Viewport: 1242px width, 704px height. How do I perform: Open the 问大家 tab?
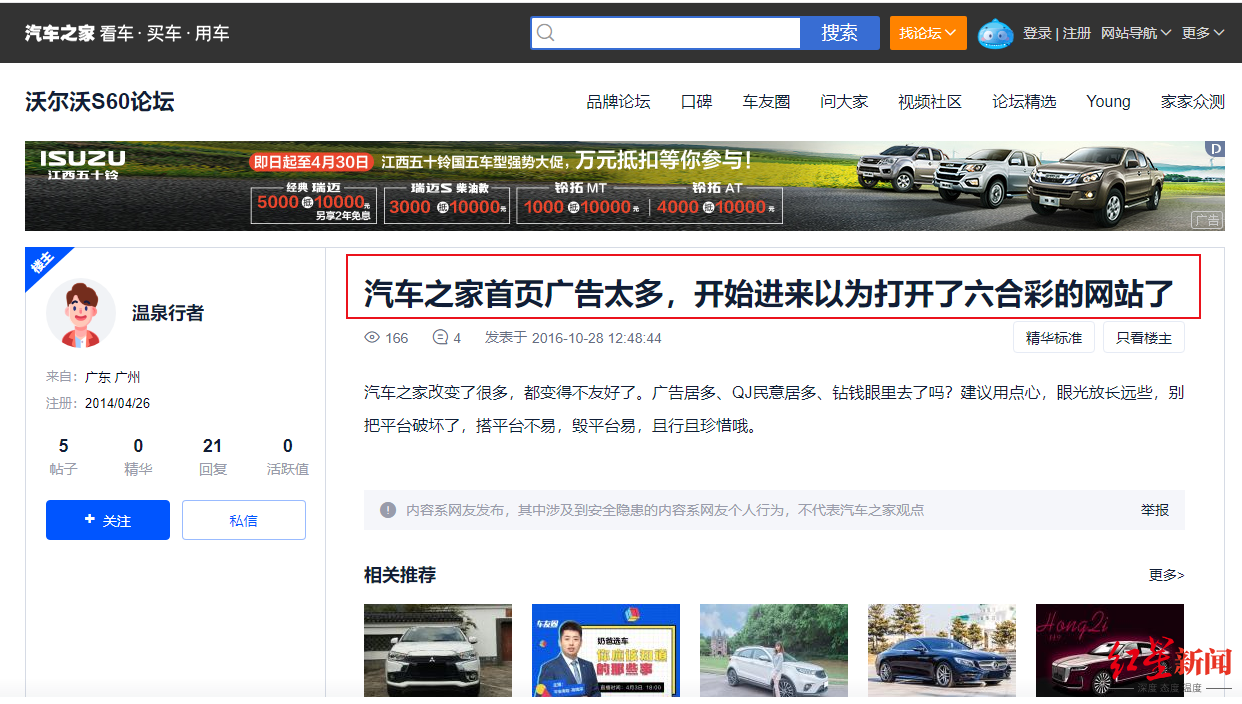(844, 102)
